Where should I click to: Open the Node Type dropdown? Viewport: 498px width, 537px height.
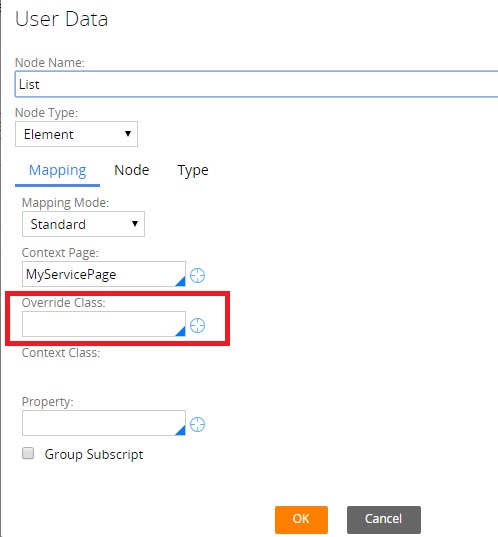[x=76, y=134]
